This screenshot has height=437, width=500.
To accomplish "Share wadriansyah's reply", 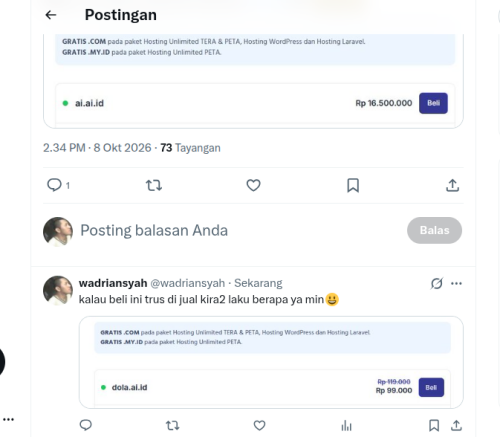I will coord(456,425).
